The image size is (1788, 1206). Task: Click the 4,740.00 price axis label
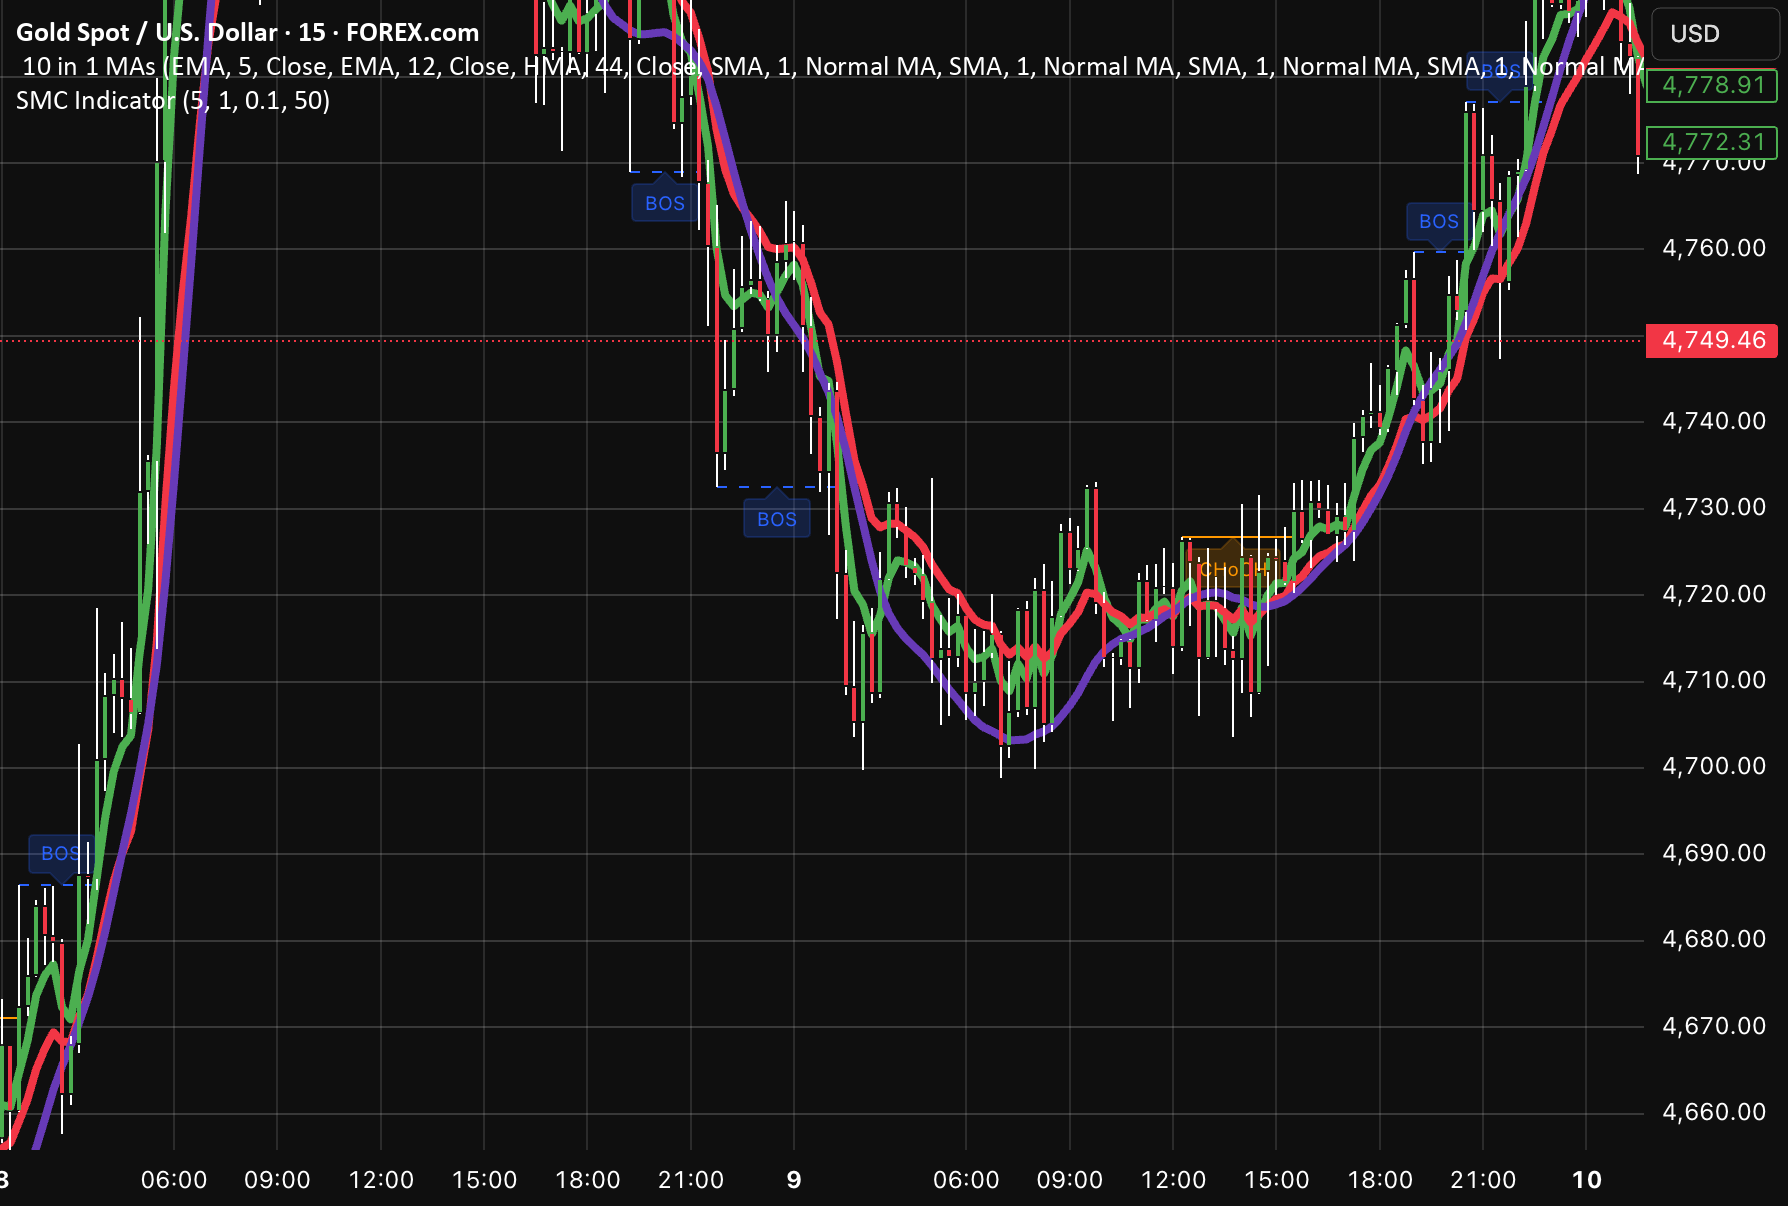(1714, 421)
